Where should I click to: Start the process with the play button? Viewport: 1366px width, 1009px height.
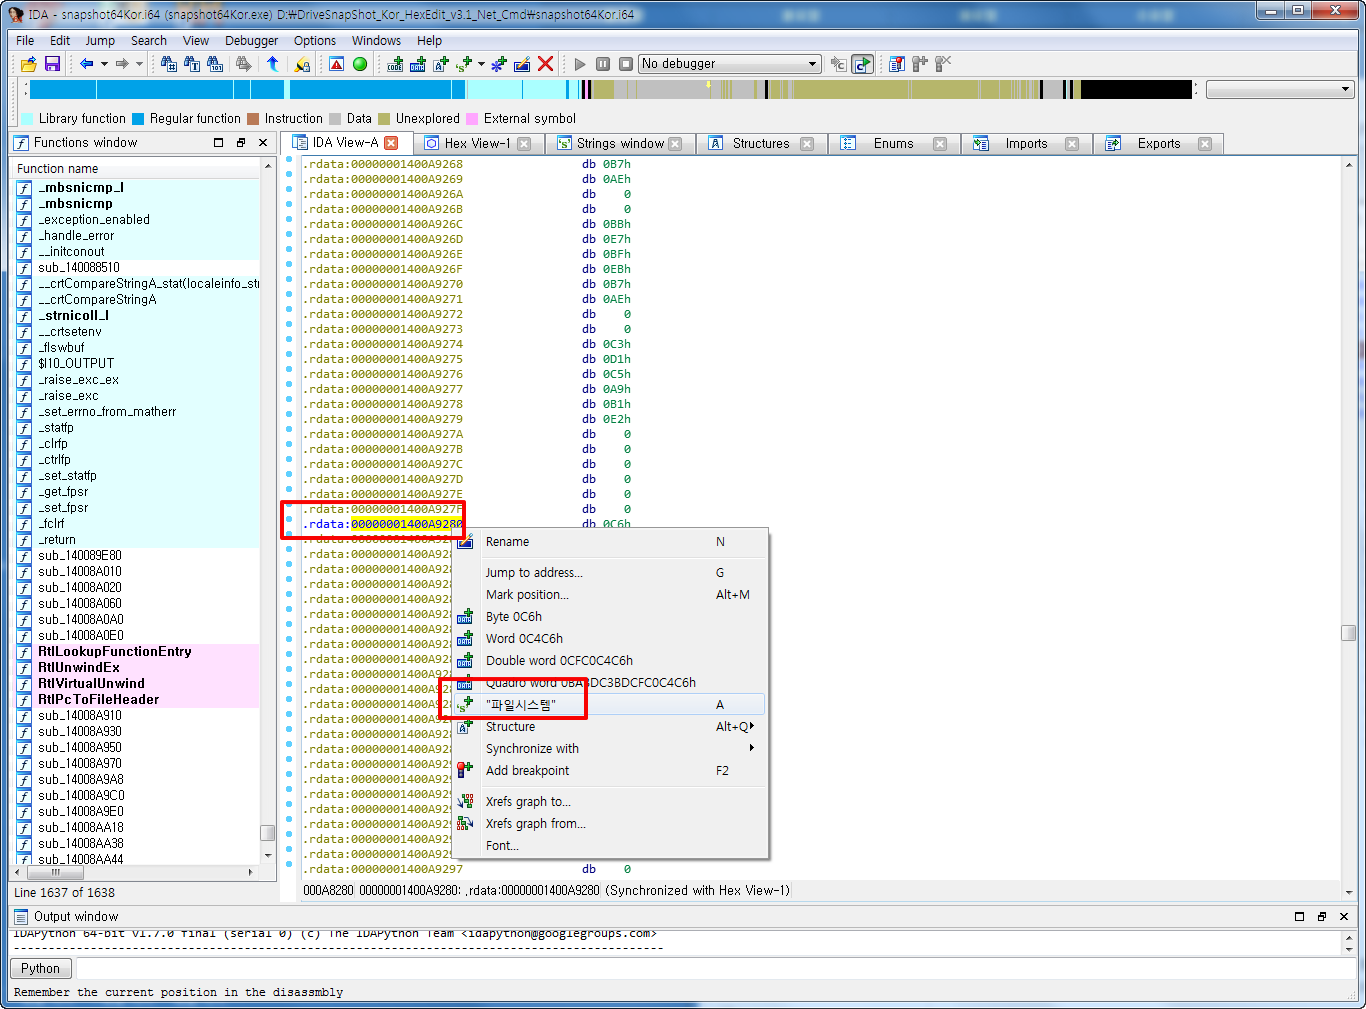point(580,64)
